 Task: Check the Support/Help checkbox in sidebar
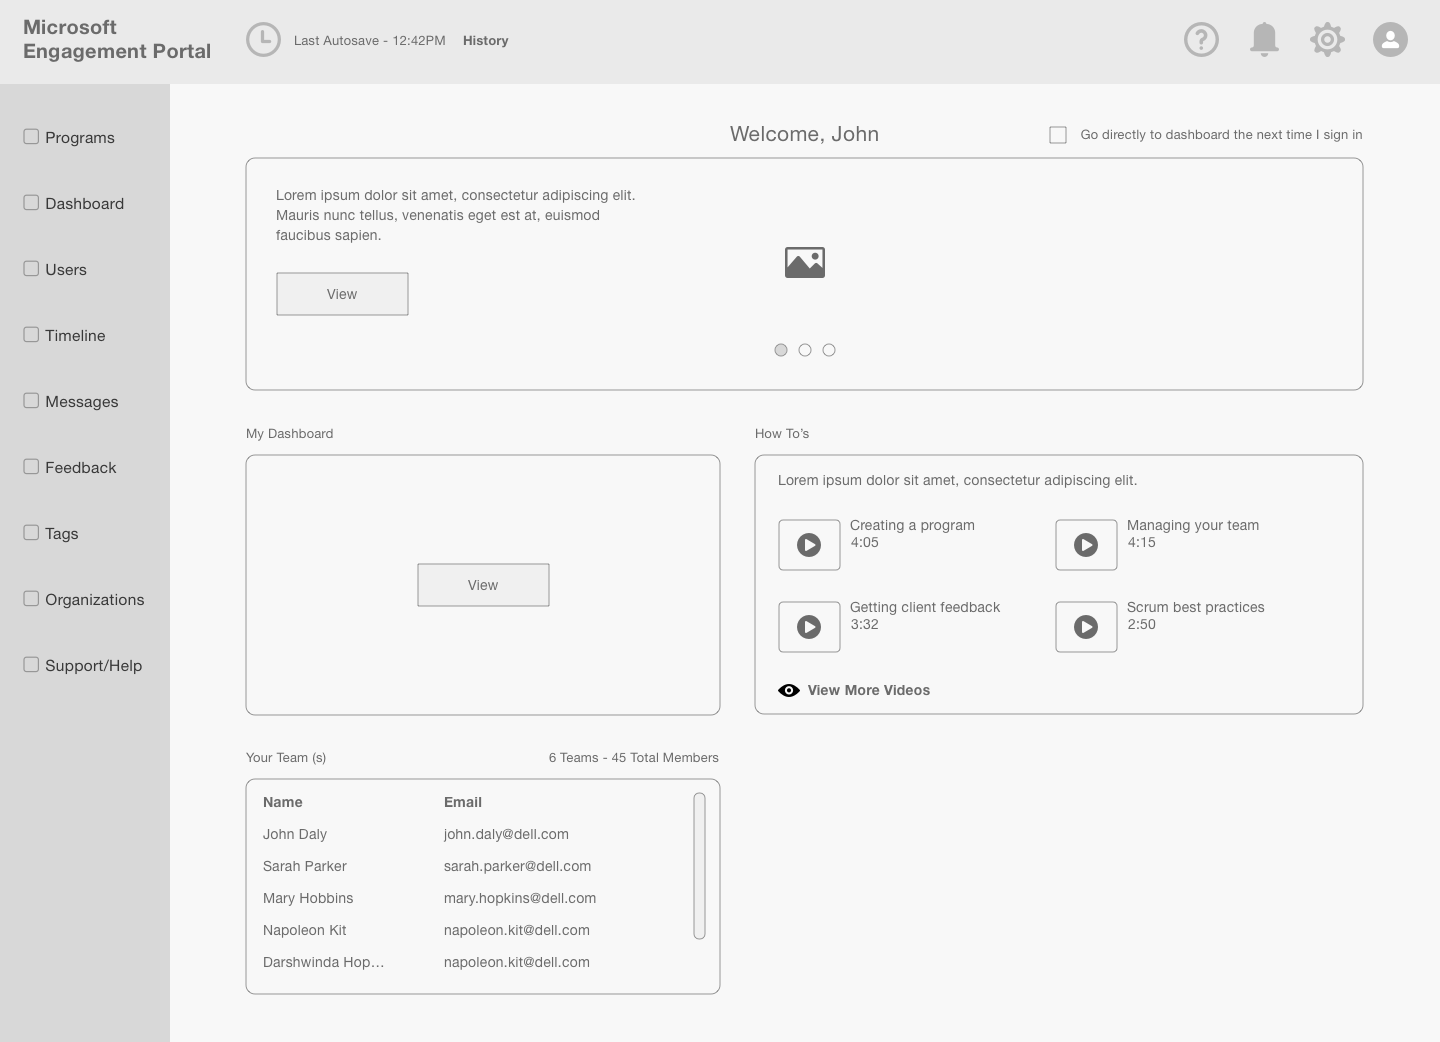31,664
